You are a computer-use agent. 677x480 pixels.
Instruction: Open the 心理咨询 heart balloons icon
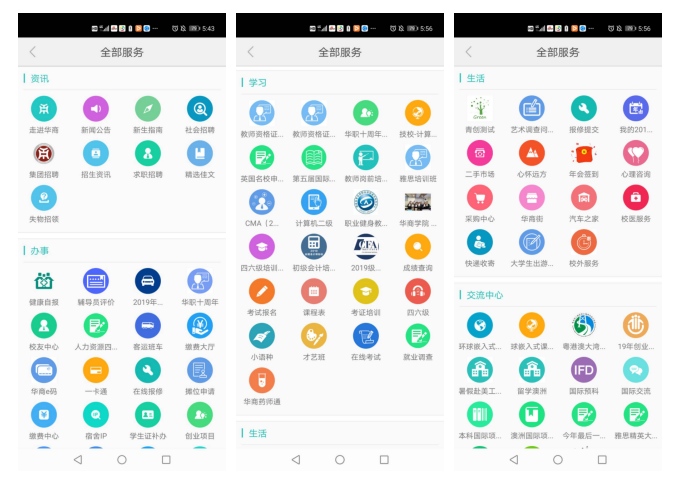tap(636, 153)
